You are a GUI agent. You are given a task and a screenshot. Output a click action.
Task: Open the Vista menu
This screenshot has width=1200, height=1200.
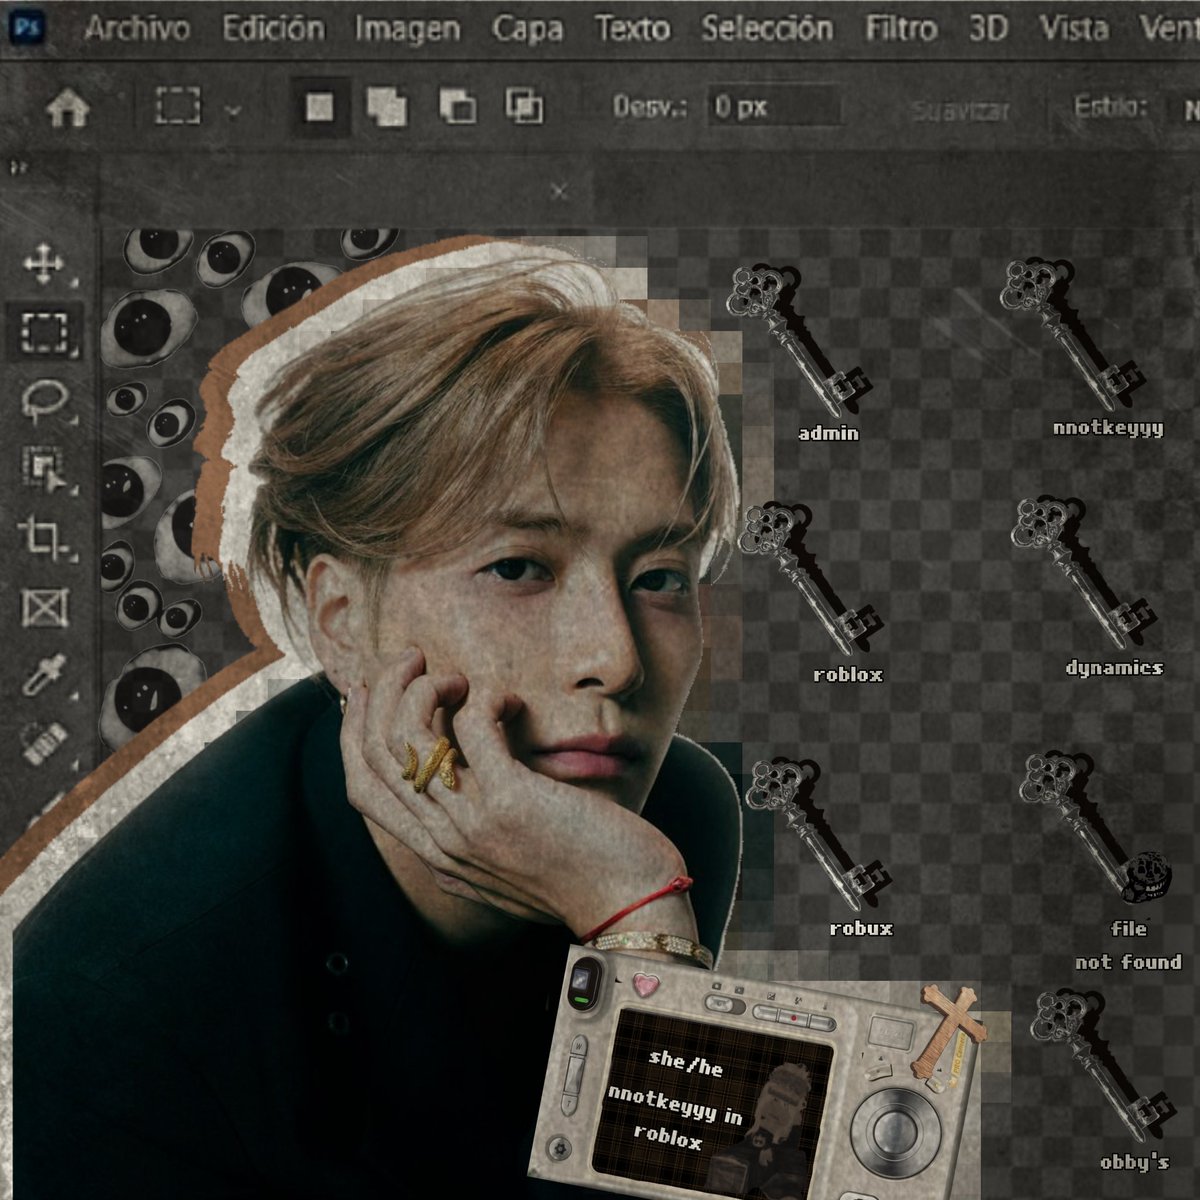1073,28
